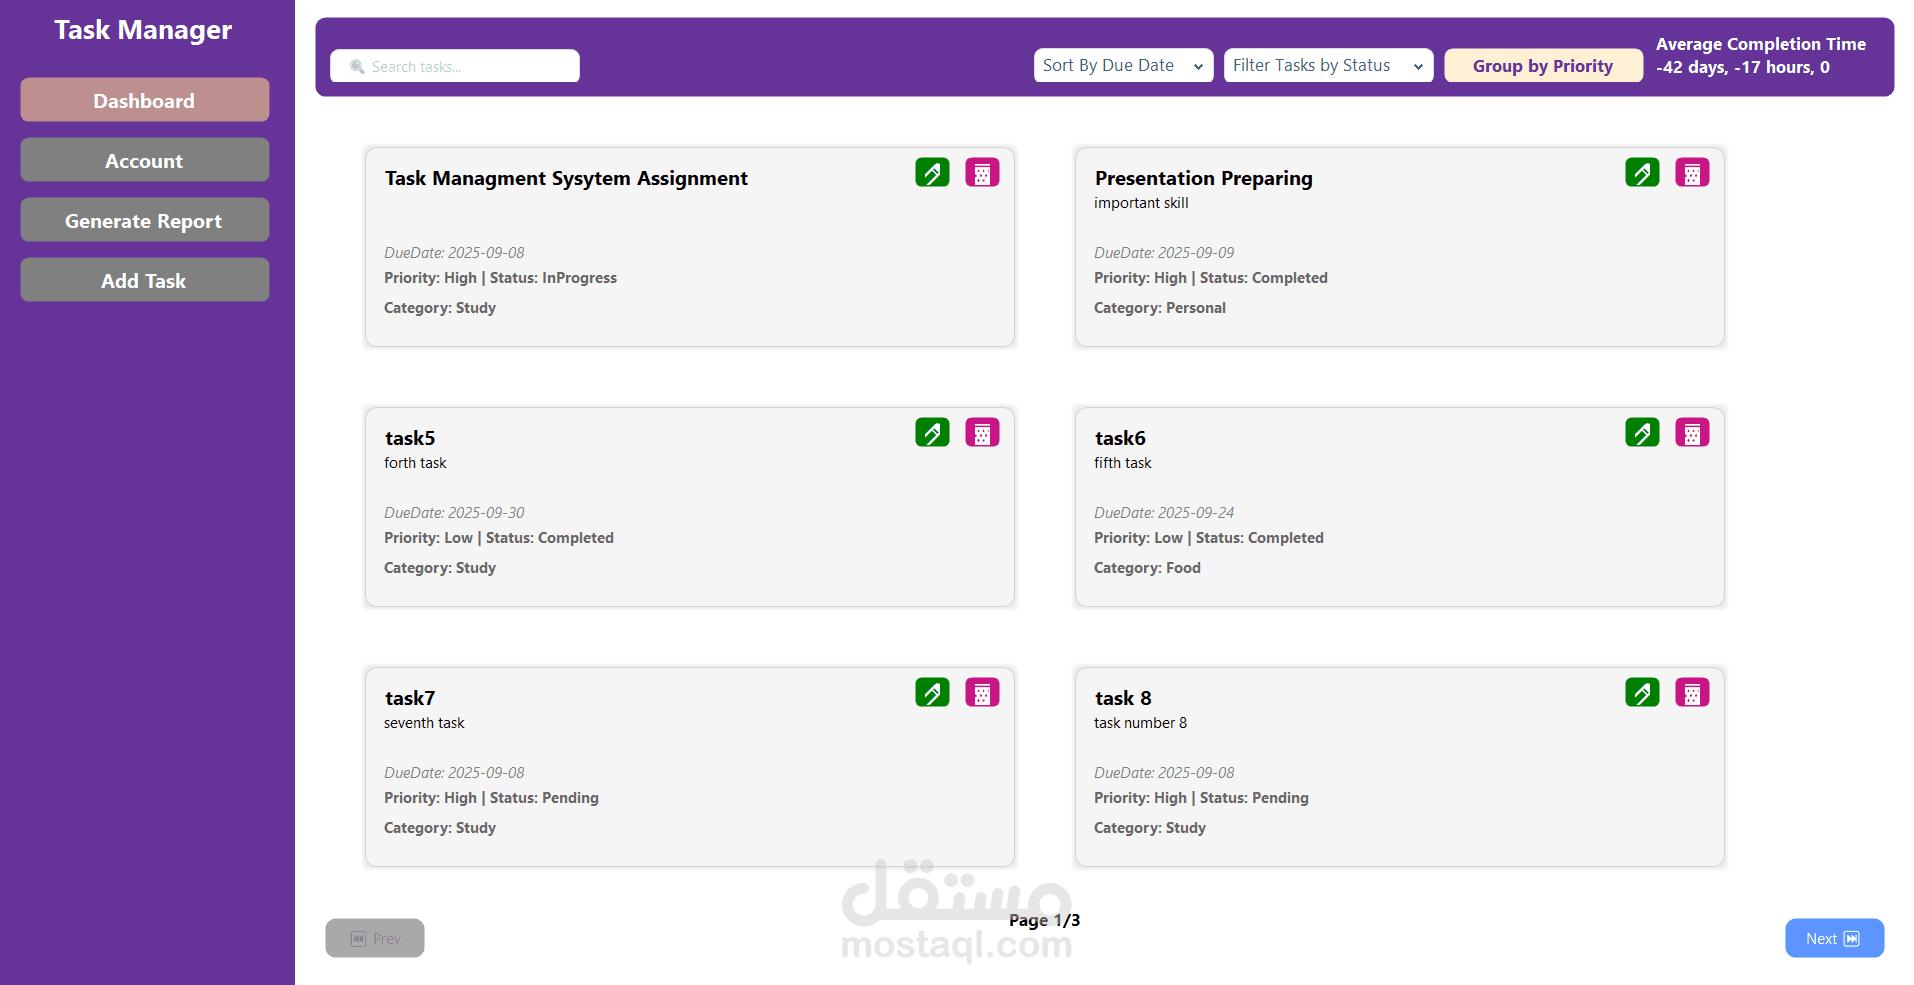Edit task7 with the green pencil icon
This screenshot has width=1914, height=985.
pyautogui.click(x=932, y=692)
